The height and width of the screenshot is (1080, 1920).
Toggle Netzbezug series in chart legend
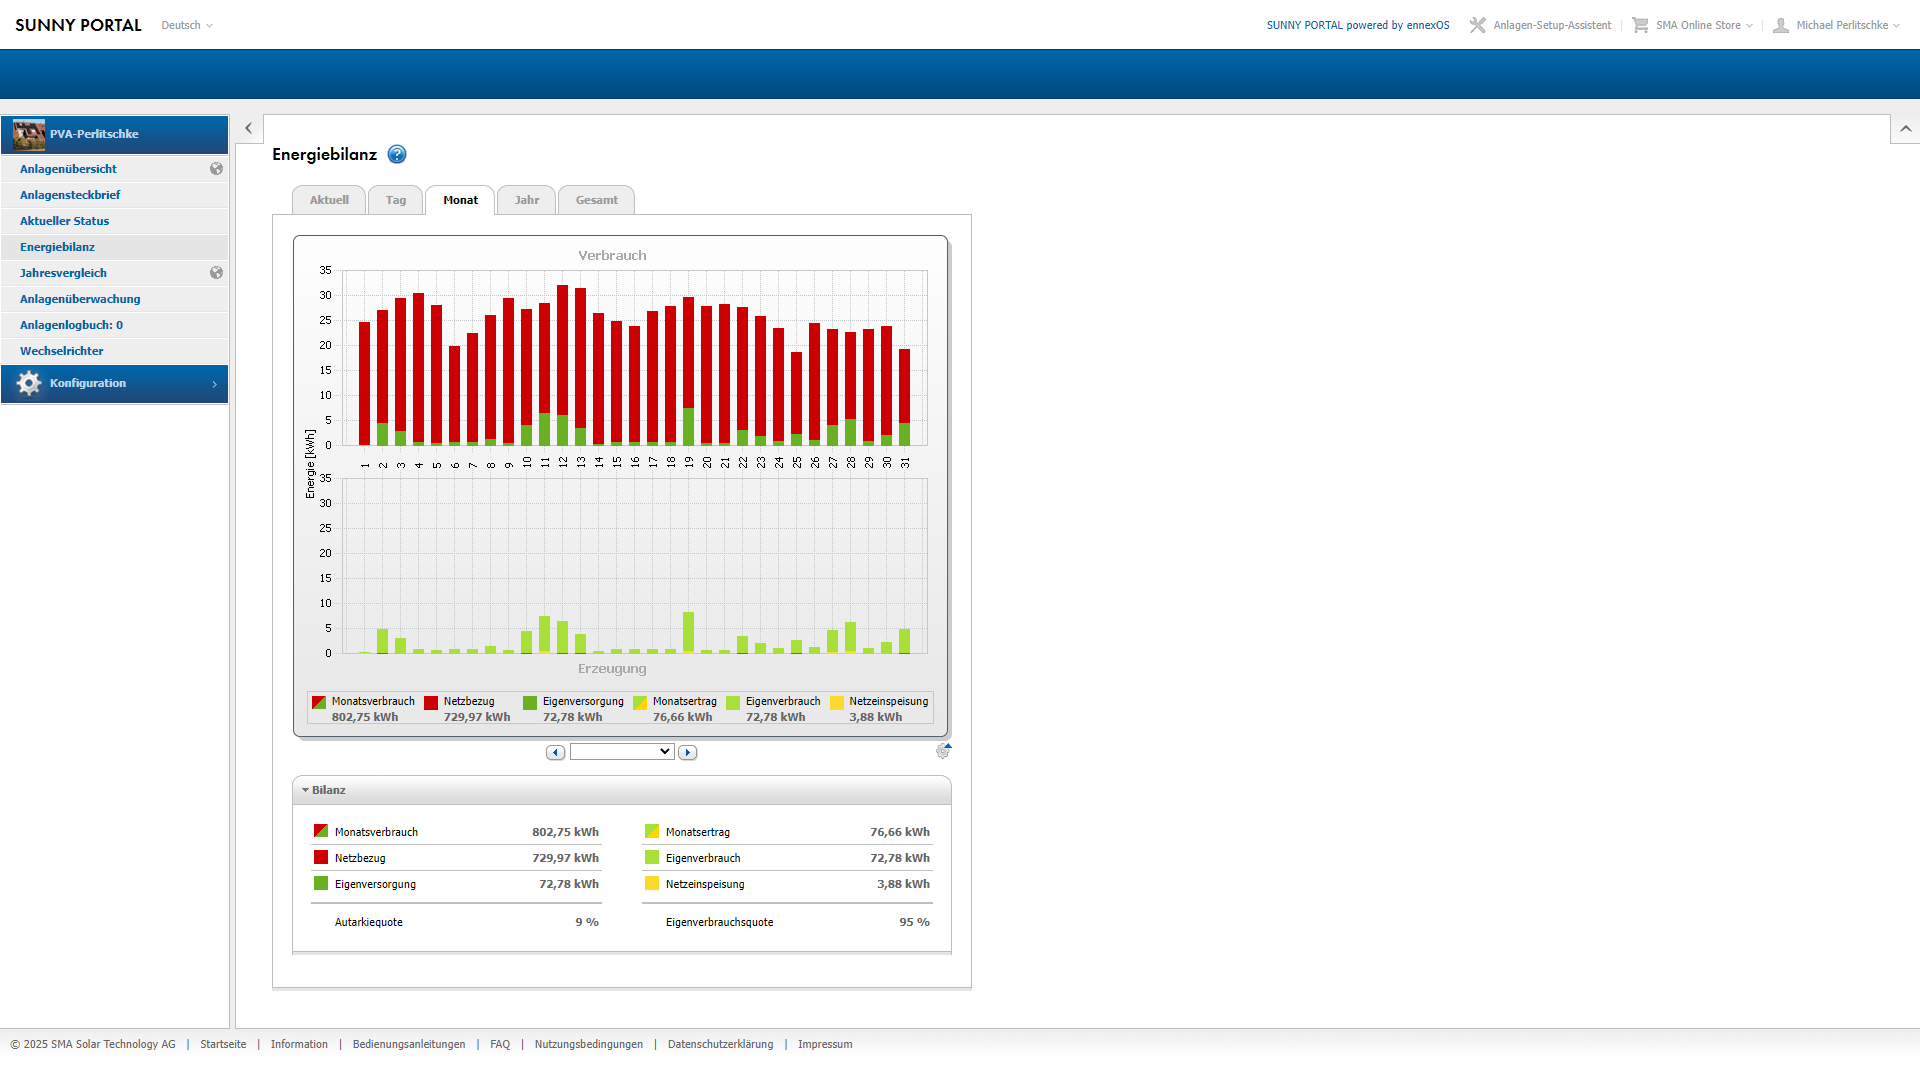(x=468, y=702)
